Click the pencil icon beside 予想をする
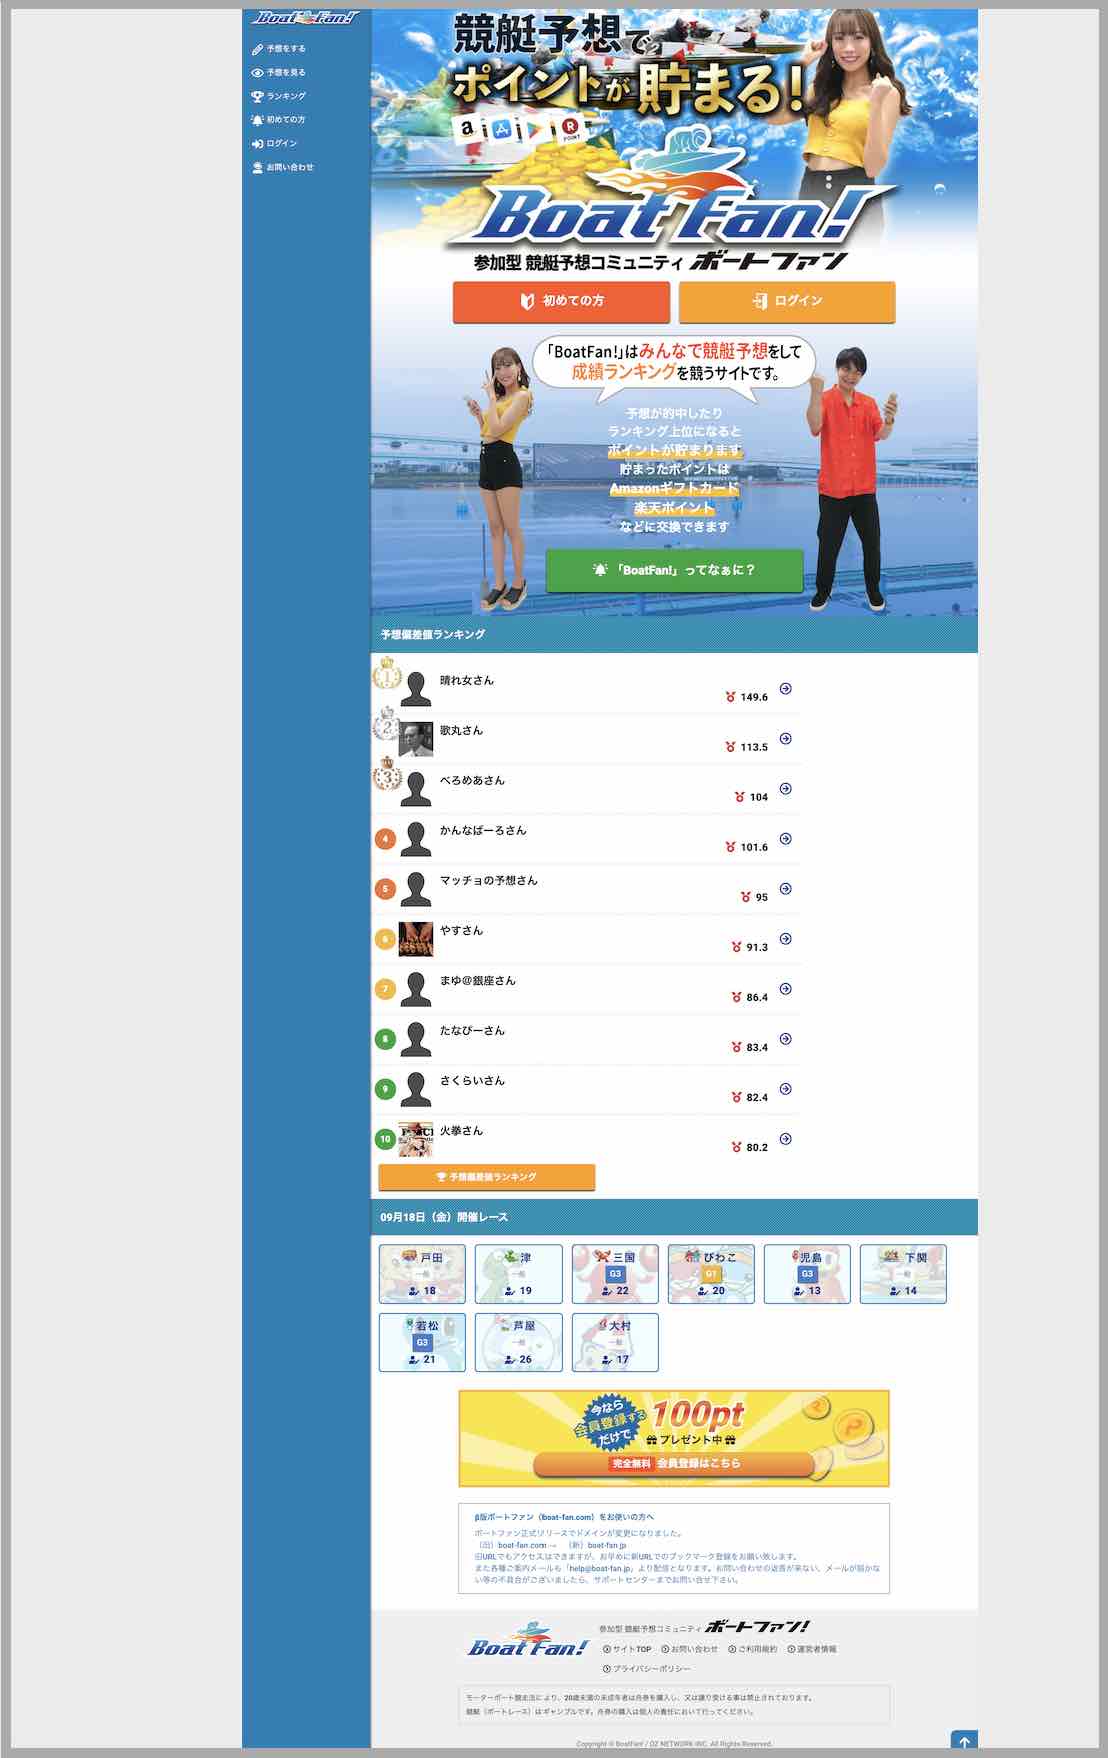The image size is (1108, 1758). pyautogui.click(x=257, y=49)
